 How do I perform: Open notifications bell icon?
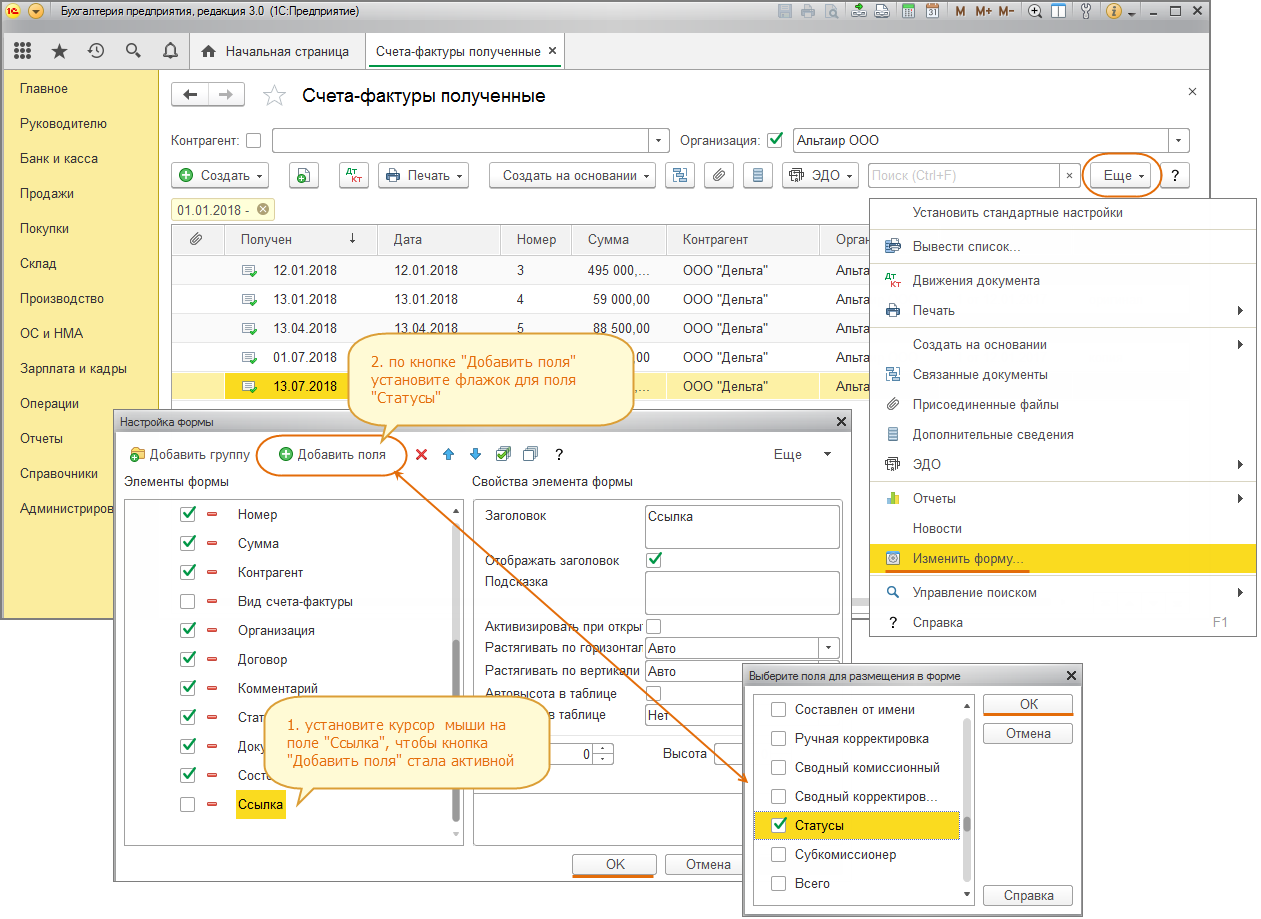point(170,51)
